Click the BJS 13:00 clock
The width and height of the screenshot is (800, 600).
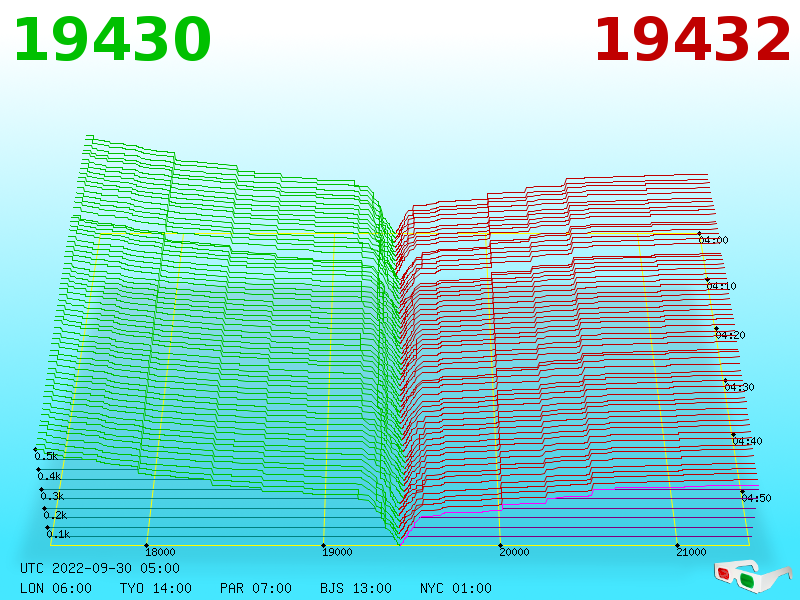click(356, 588)
